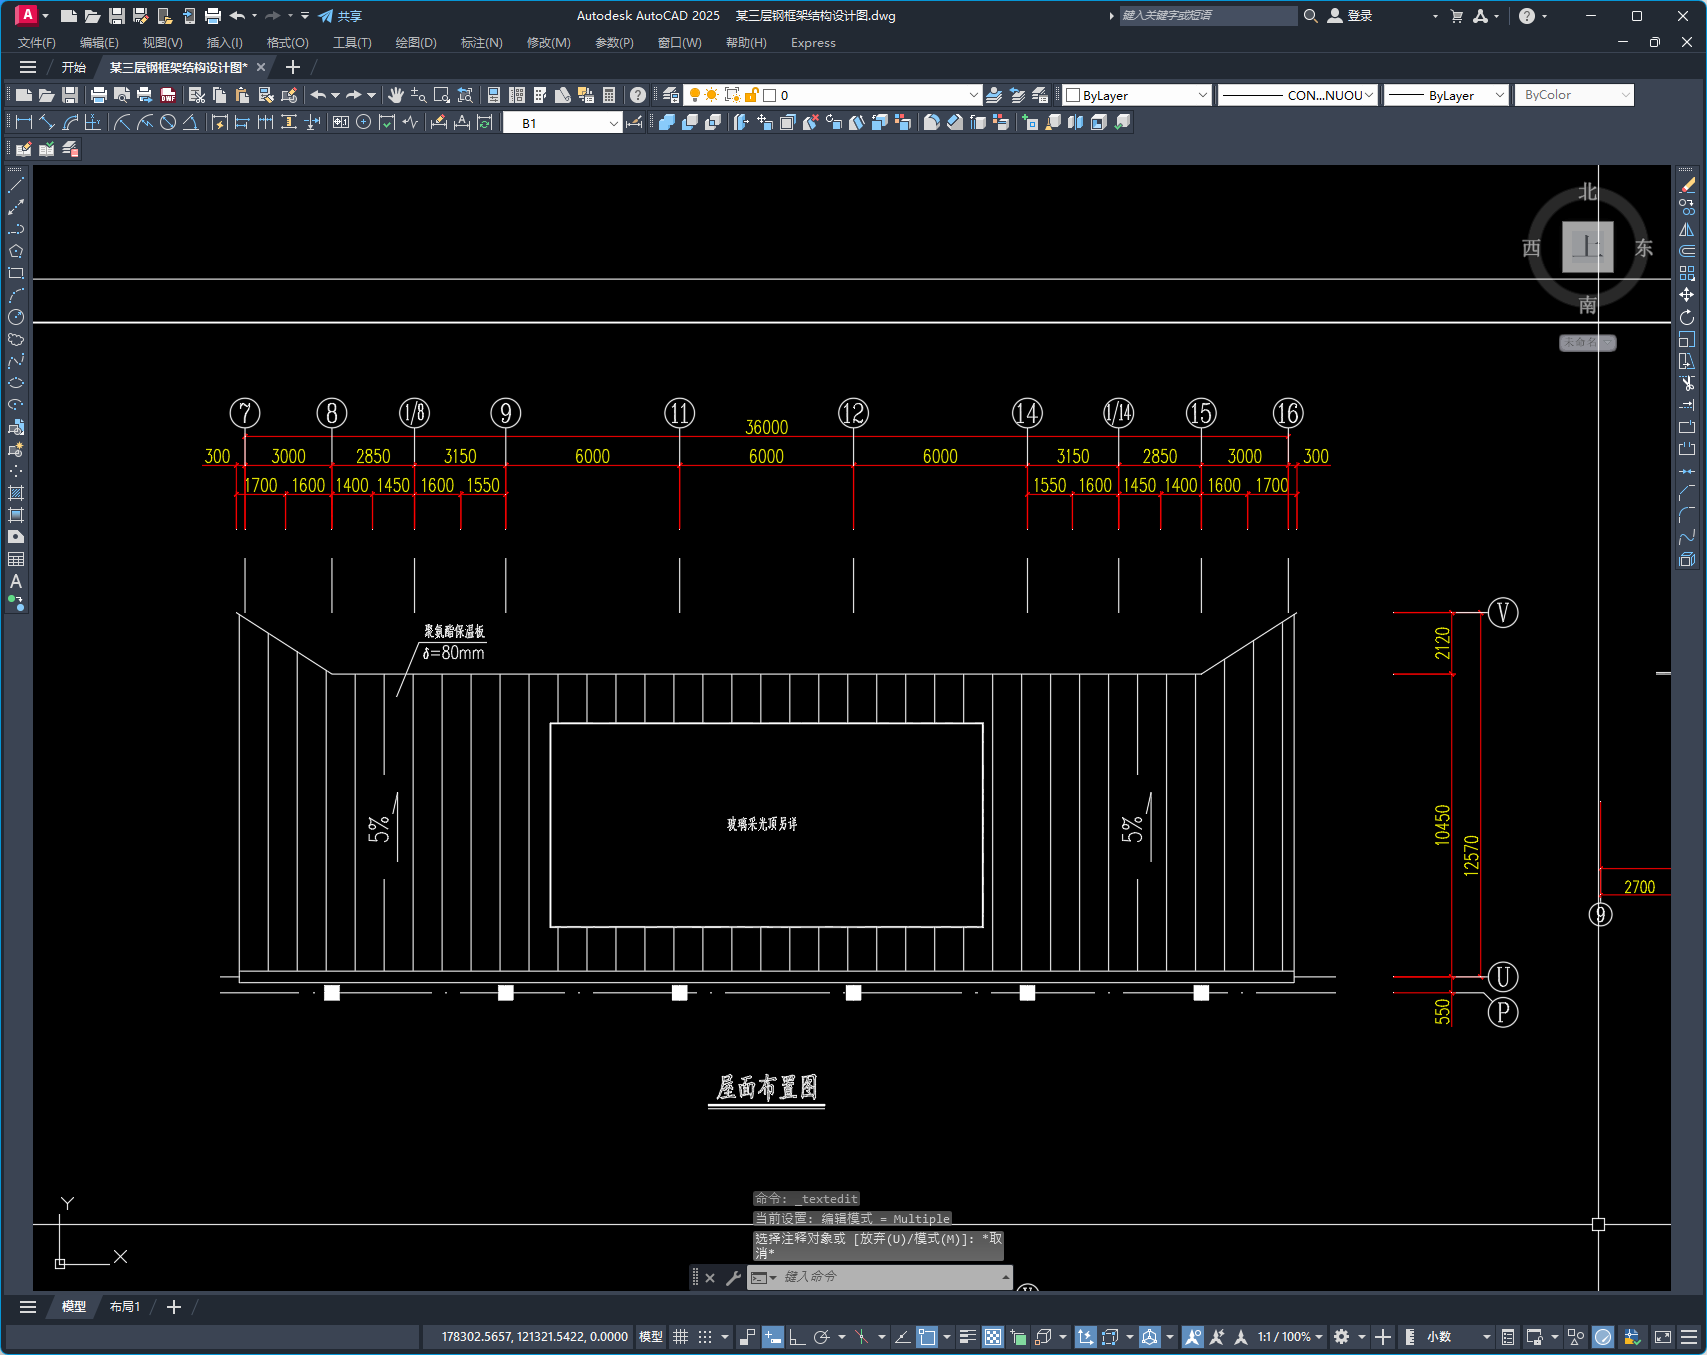Open the workspace switching gear icon
Viewport: 1707px width, 1355px height.
(x=1342, y=1337)
